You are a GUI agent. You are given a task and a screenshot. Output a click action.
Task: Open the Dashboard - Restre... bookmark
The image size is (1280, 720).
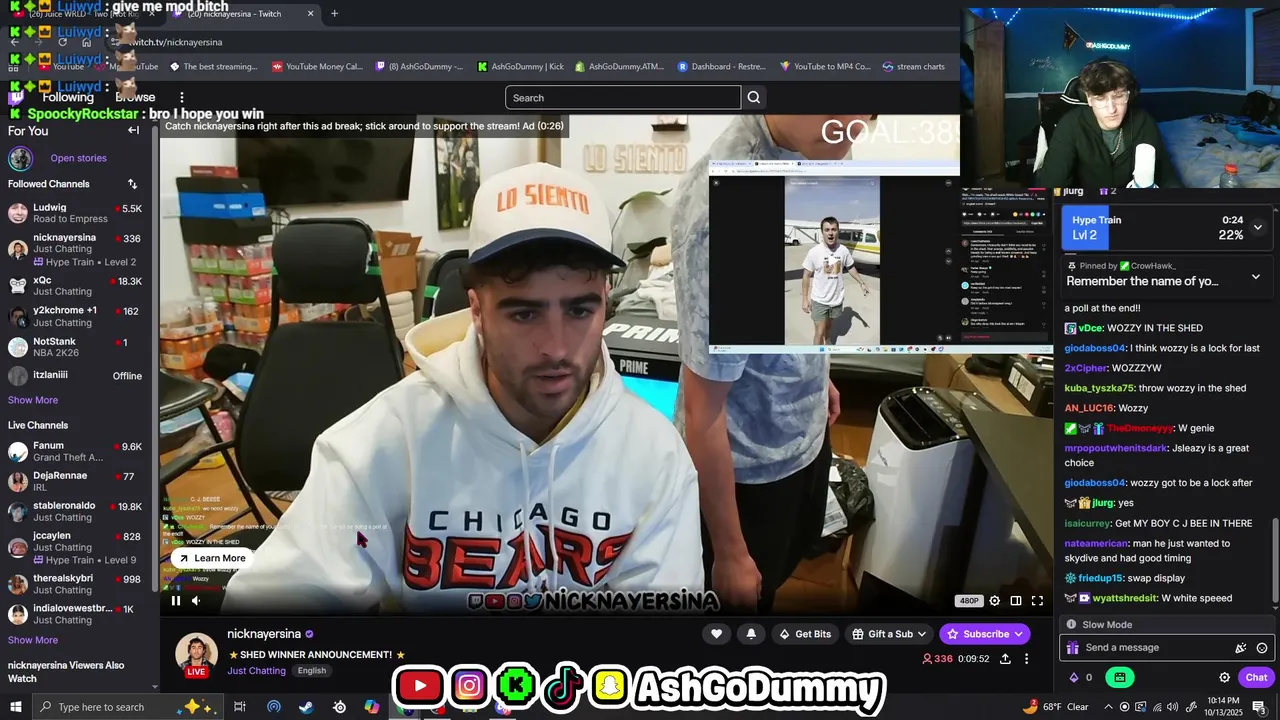[721, 67]
